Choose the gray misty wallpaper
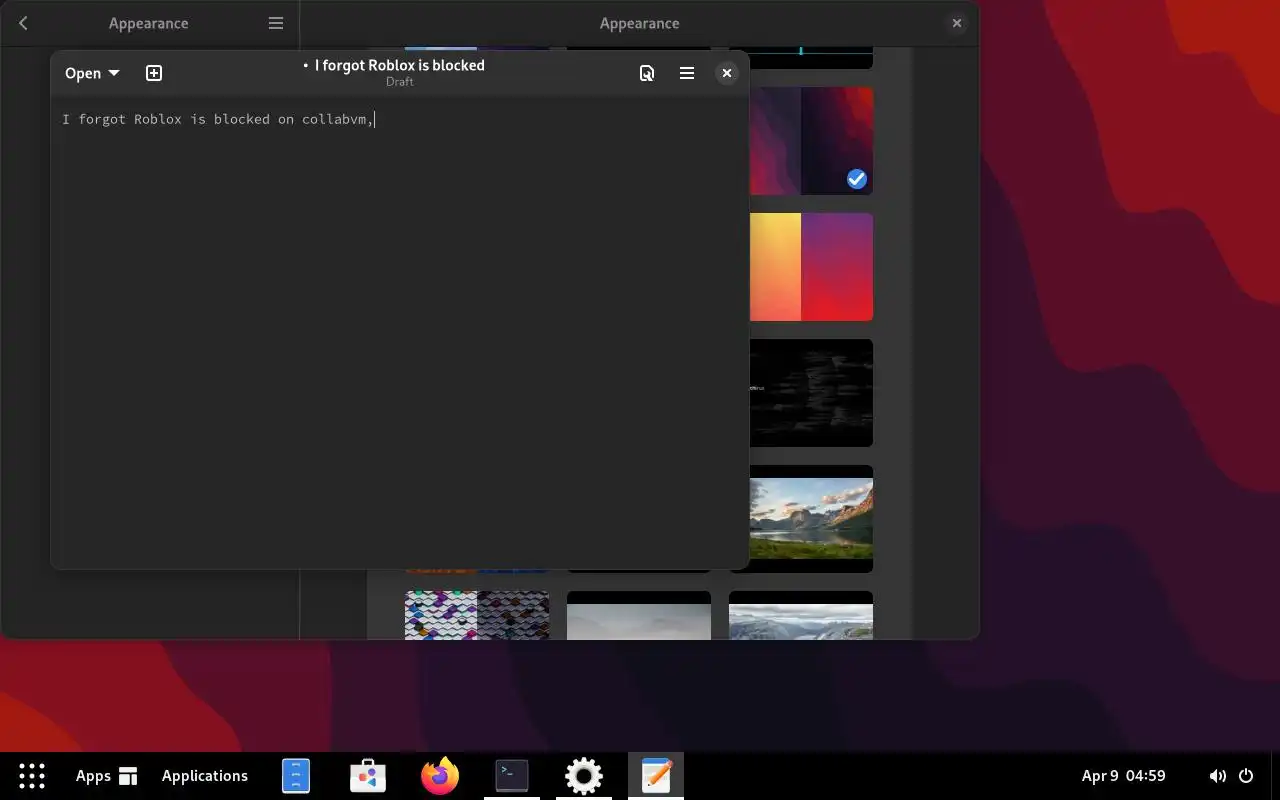The image size is (1280, 800). [639, 615]
